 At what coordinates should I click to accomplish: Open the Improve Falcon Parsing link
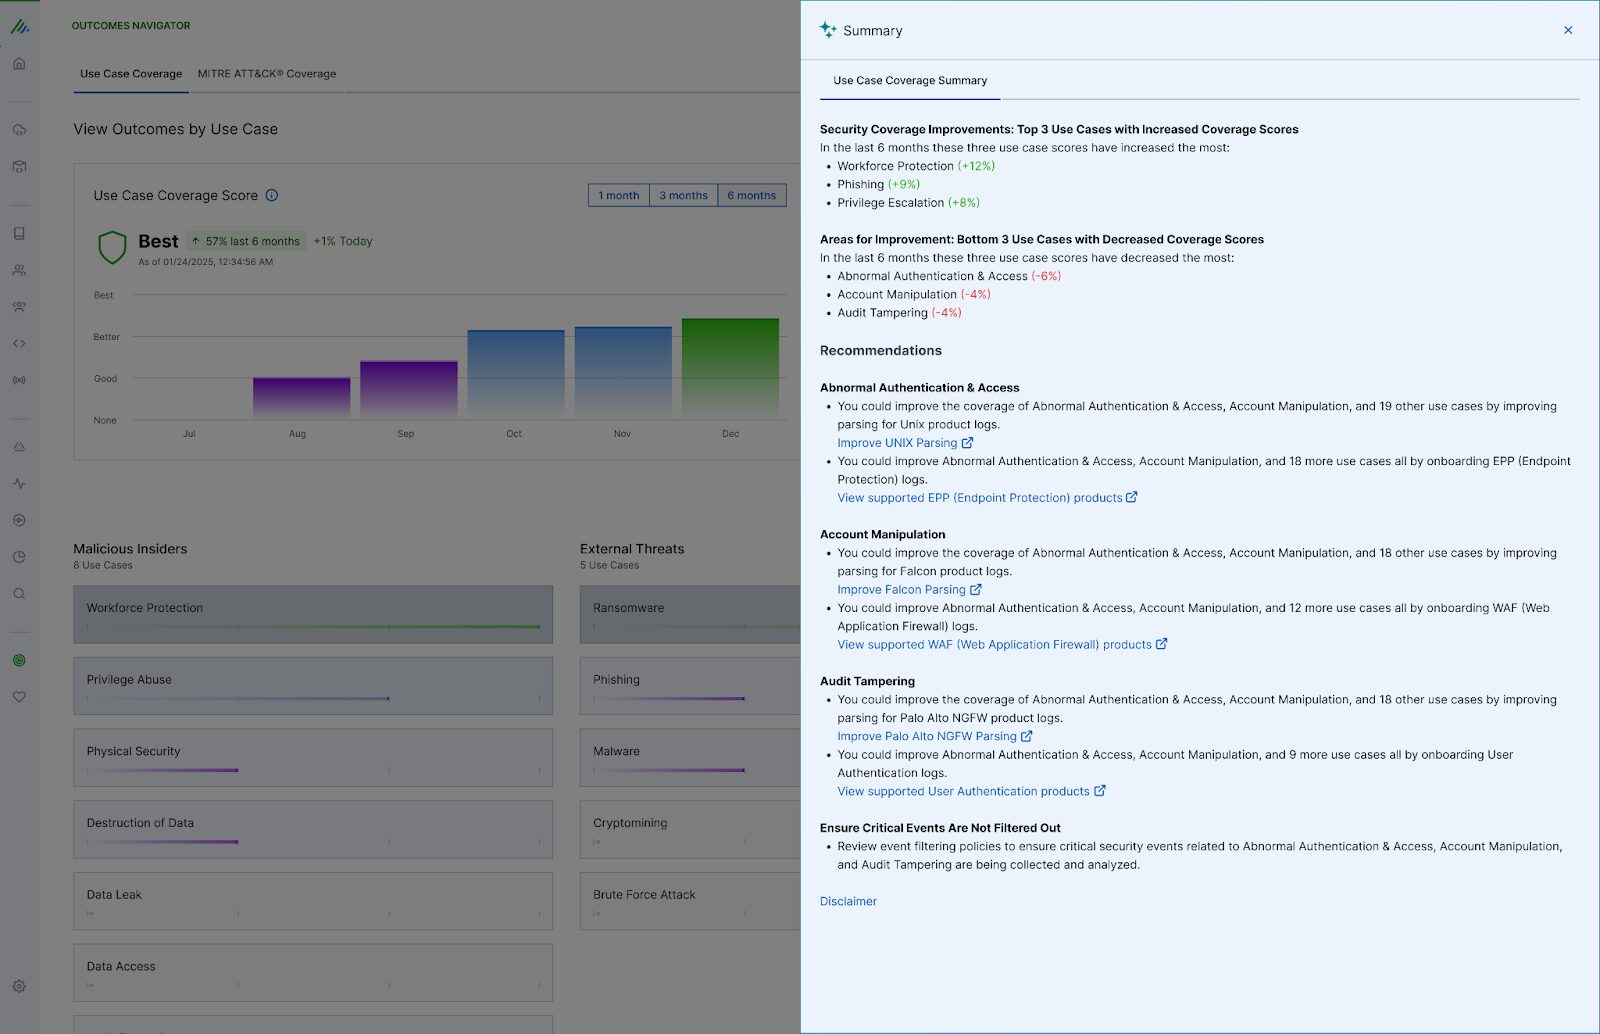901,590
